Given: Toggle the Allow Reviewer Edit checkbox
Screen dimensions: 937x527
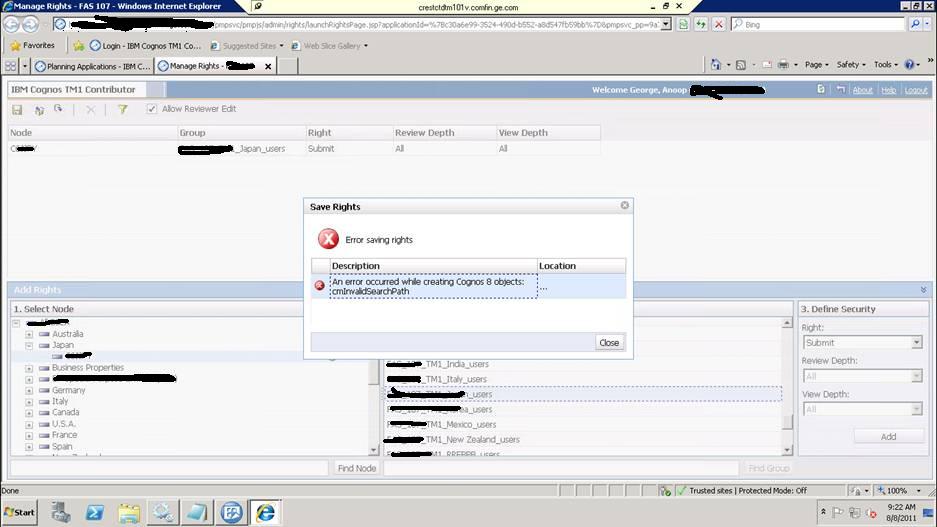Looking at the screenshot, I should tap(151, 109).
